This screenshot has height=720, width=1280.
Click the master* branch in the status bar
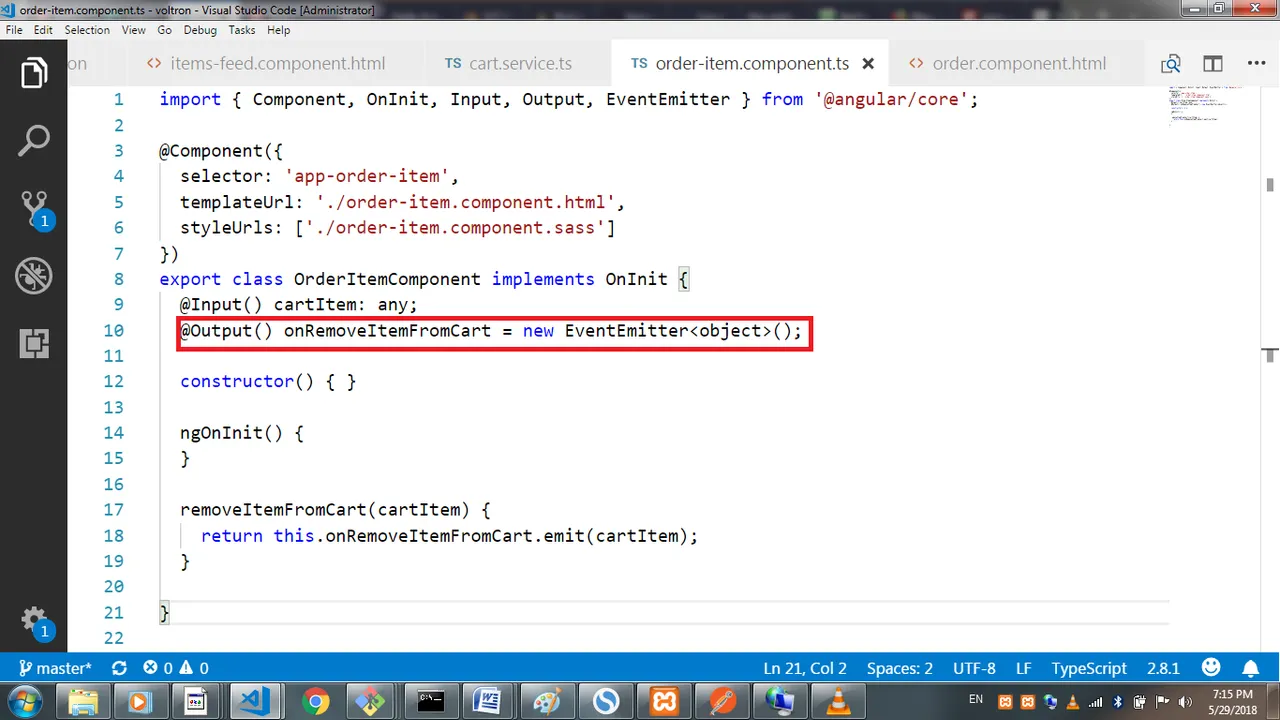pyautogui.click(x=55, y=668)
